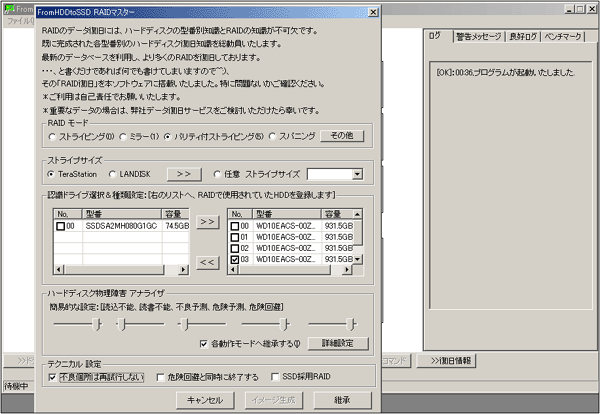600x414 pixels.
Task: Switch to ベンチマーク tab
Action: (562, 36)
